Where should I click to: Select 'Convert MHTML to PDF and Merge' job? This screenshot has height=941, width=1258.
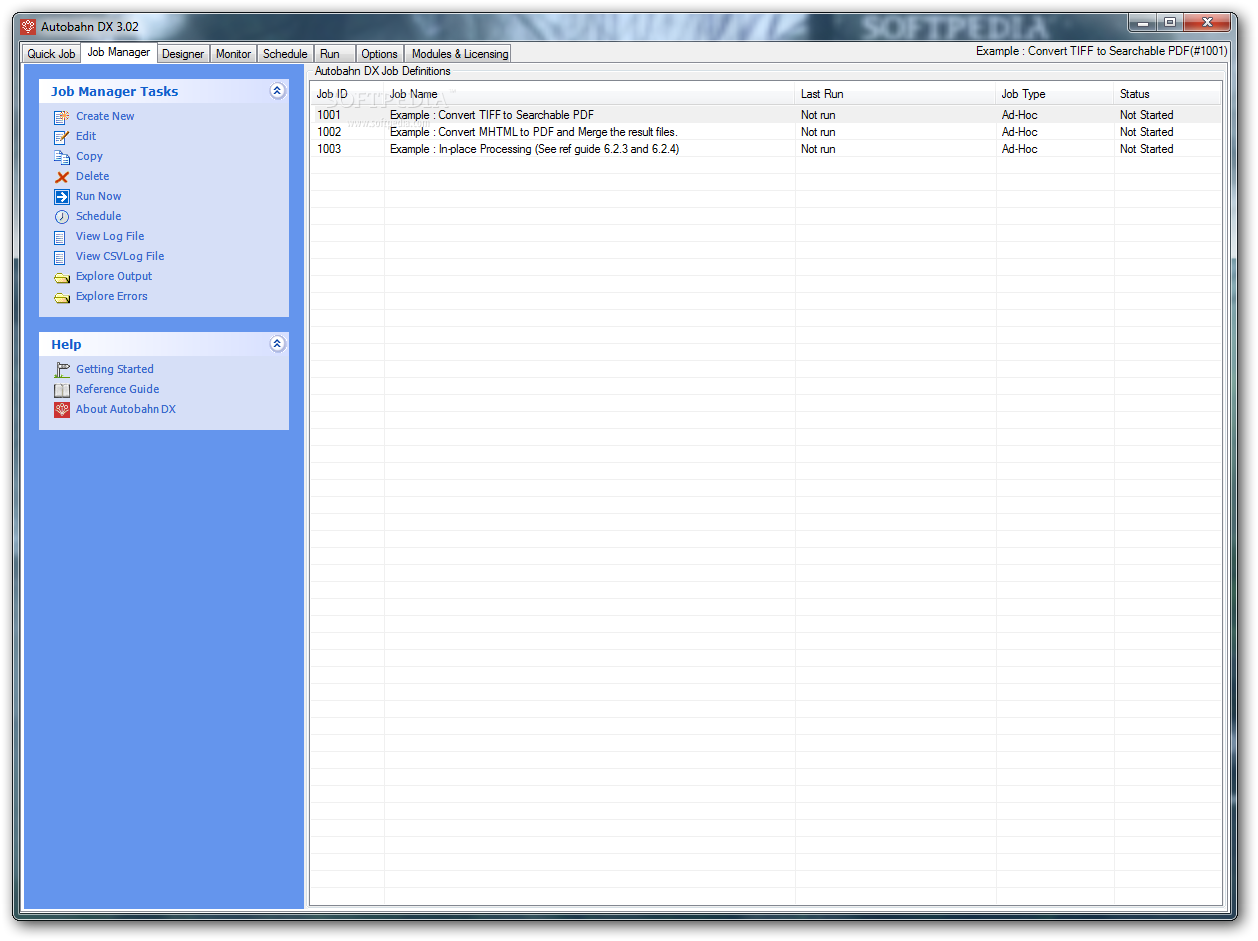tap(534, 132)
